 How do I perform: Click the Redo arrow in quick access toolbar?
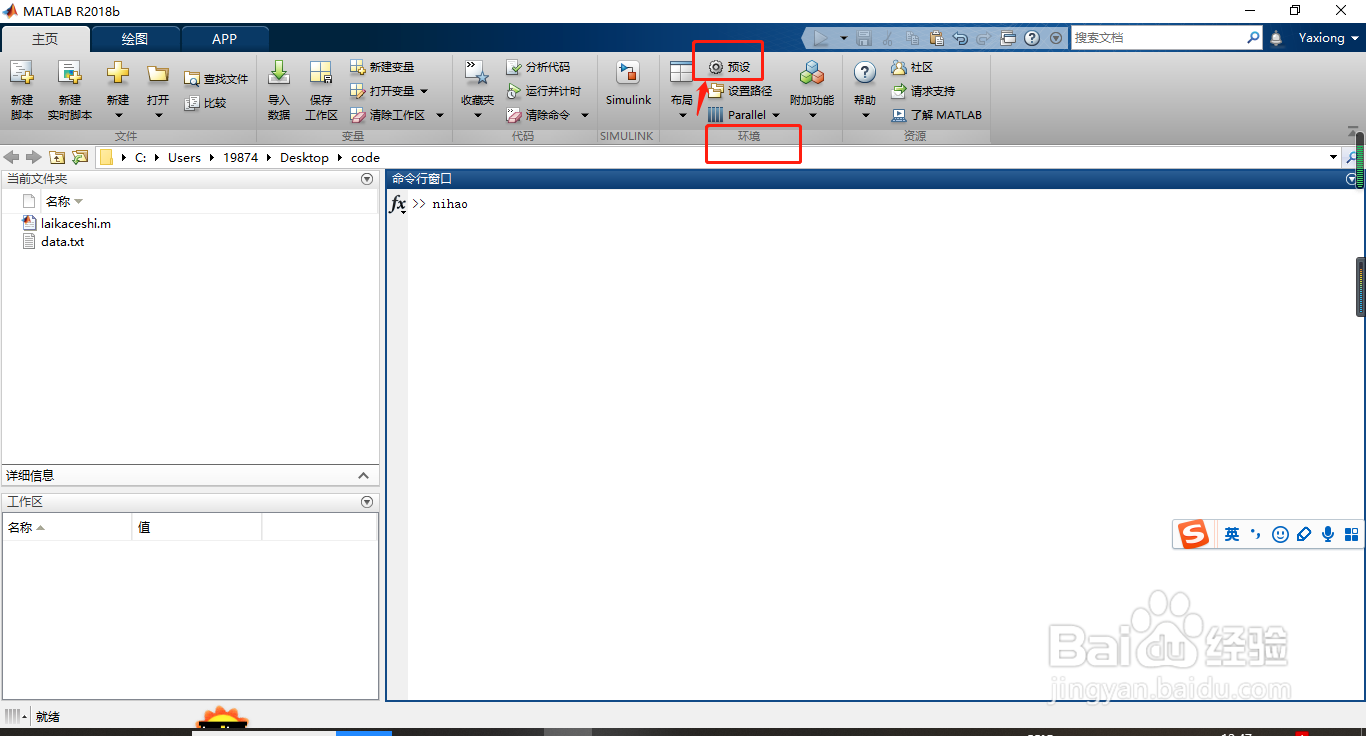coord(984,38)
